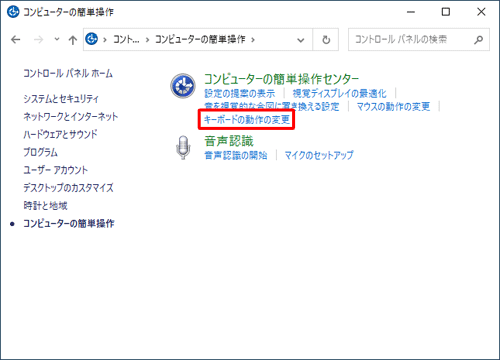Click the window title bar app icon
The height and width of the screenshot is (360, 500).
(13, 12)
